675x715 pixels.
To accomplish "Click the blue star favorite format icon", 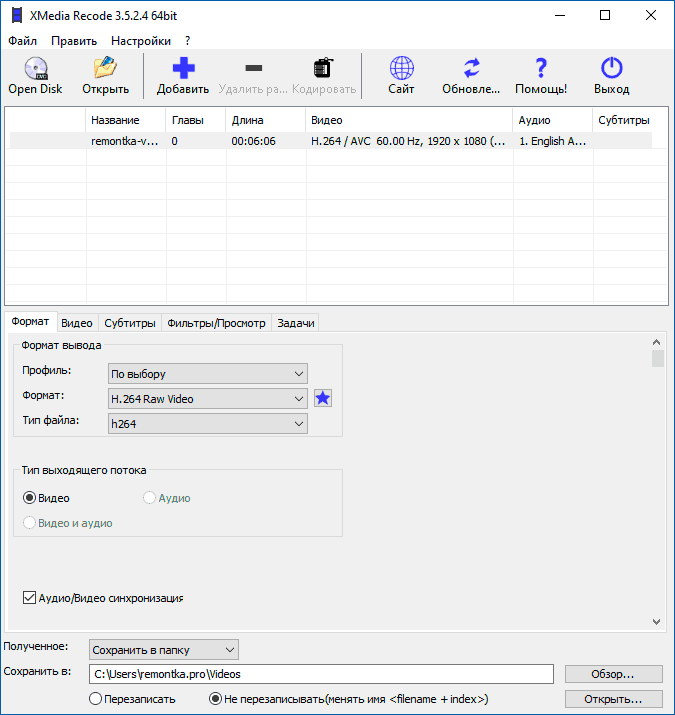I will (323, 398).
